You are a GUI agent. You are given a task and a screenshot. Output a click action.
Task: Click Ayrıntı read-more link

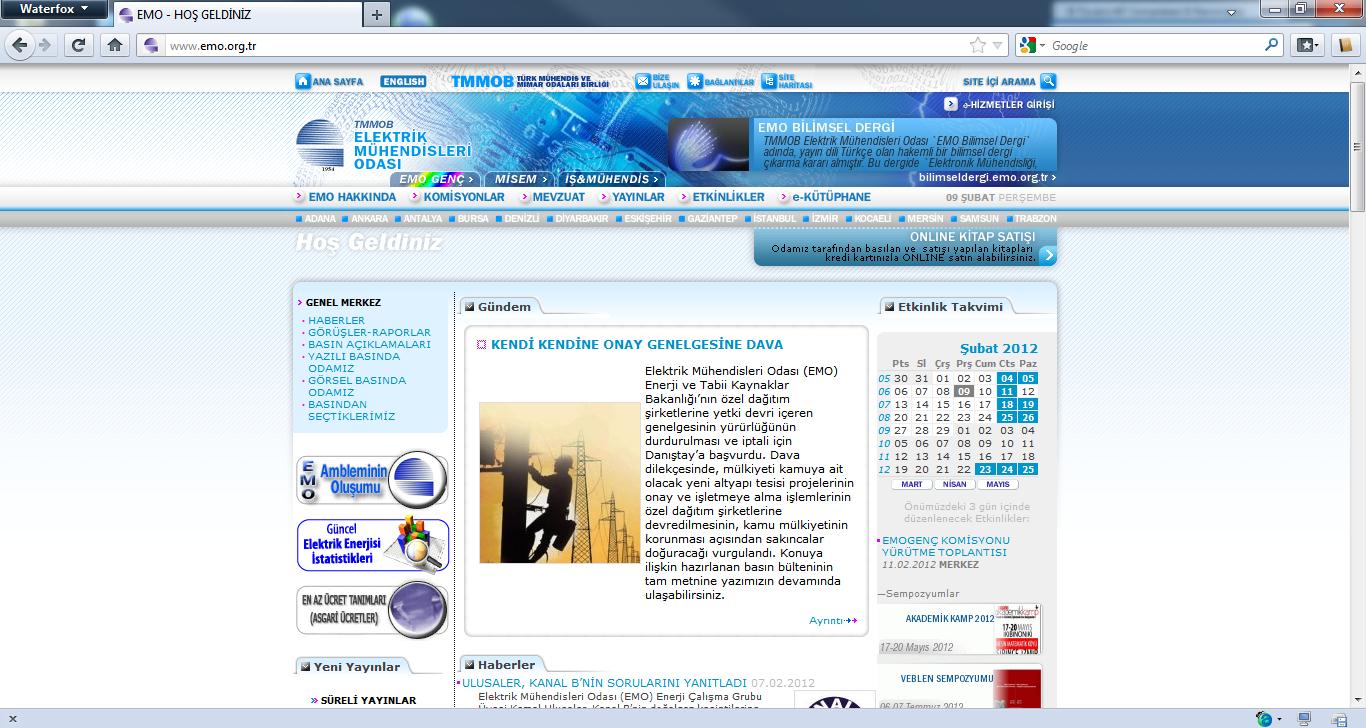832,620
